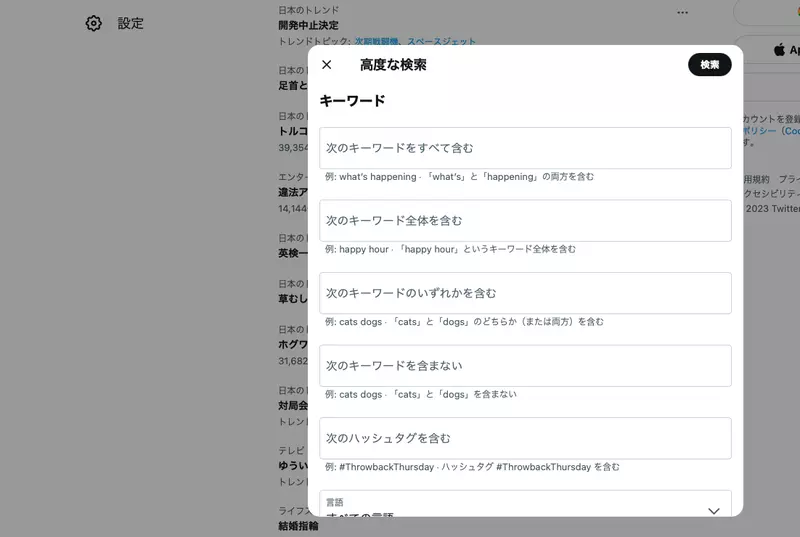Open the 結婚指輪 trend item
The height and width of the screenshot is (537, 800).
click(x=298, y=526)
